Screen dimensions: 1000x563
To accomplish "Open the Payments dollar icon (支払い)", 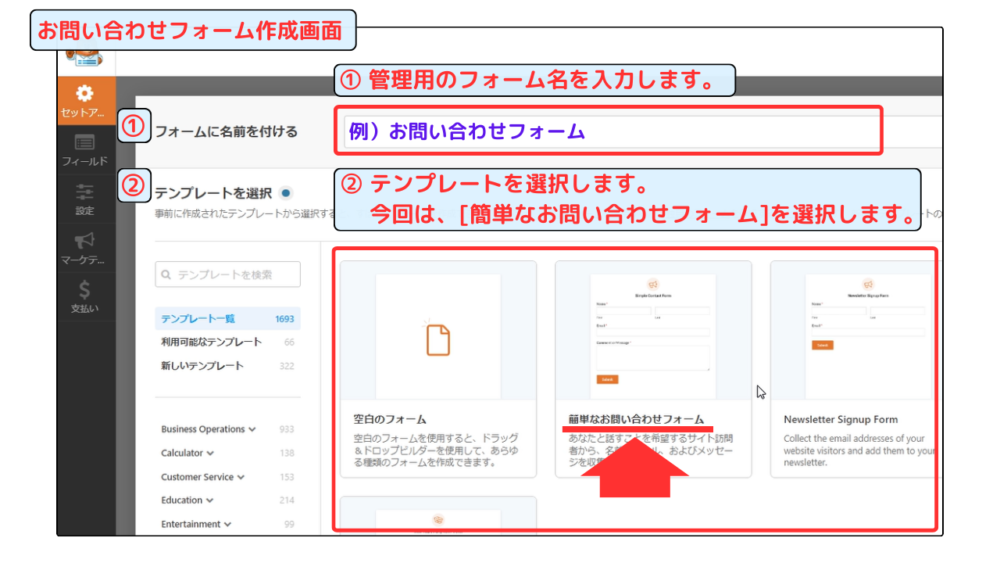I will pos(84,290).
